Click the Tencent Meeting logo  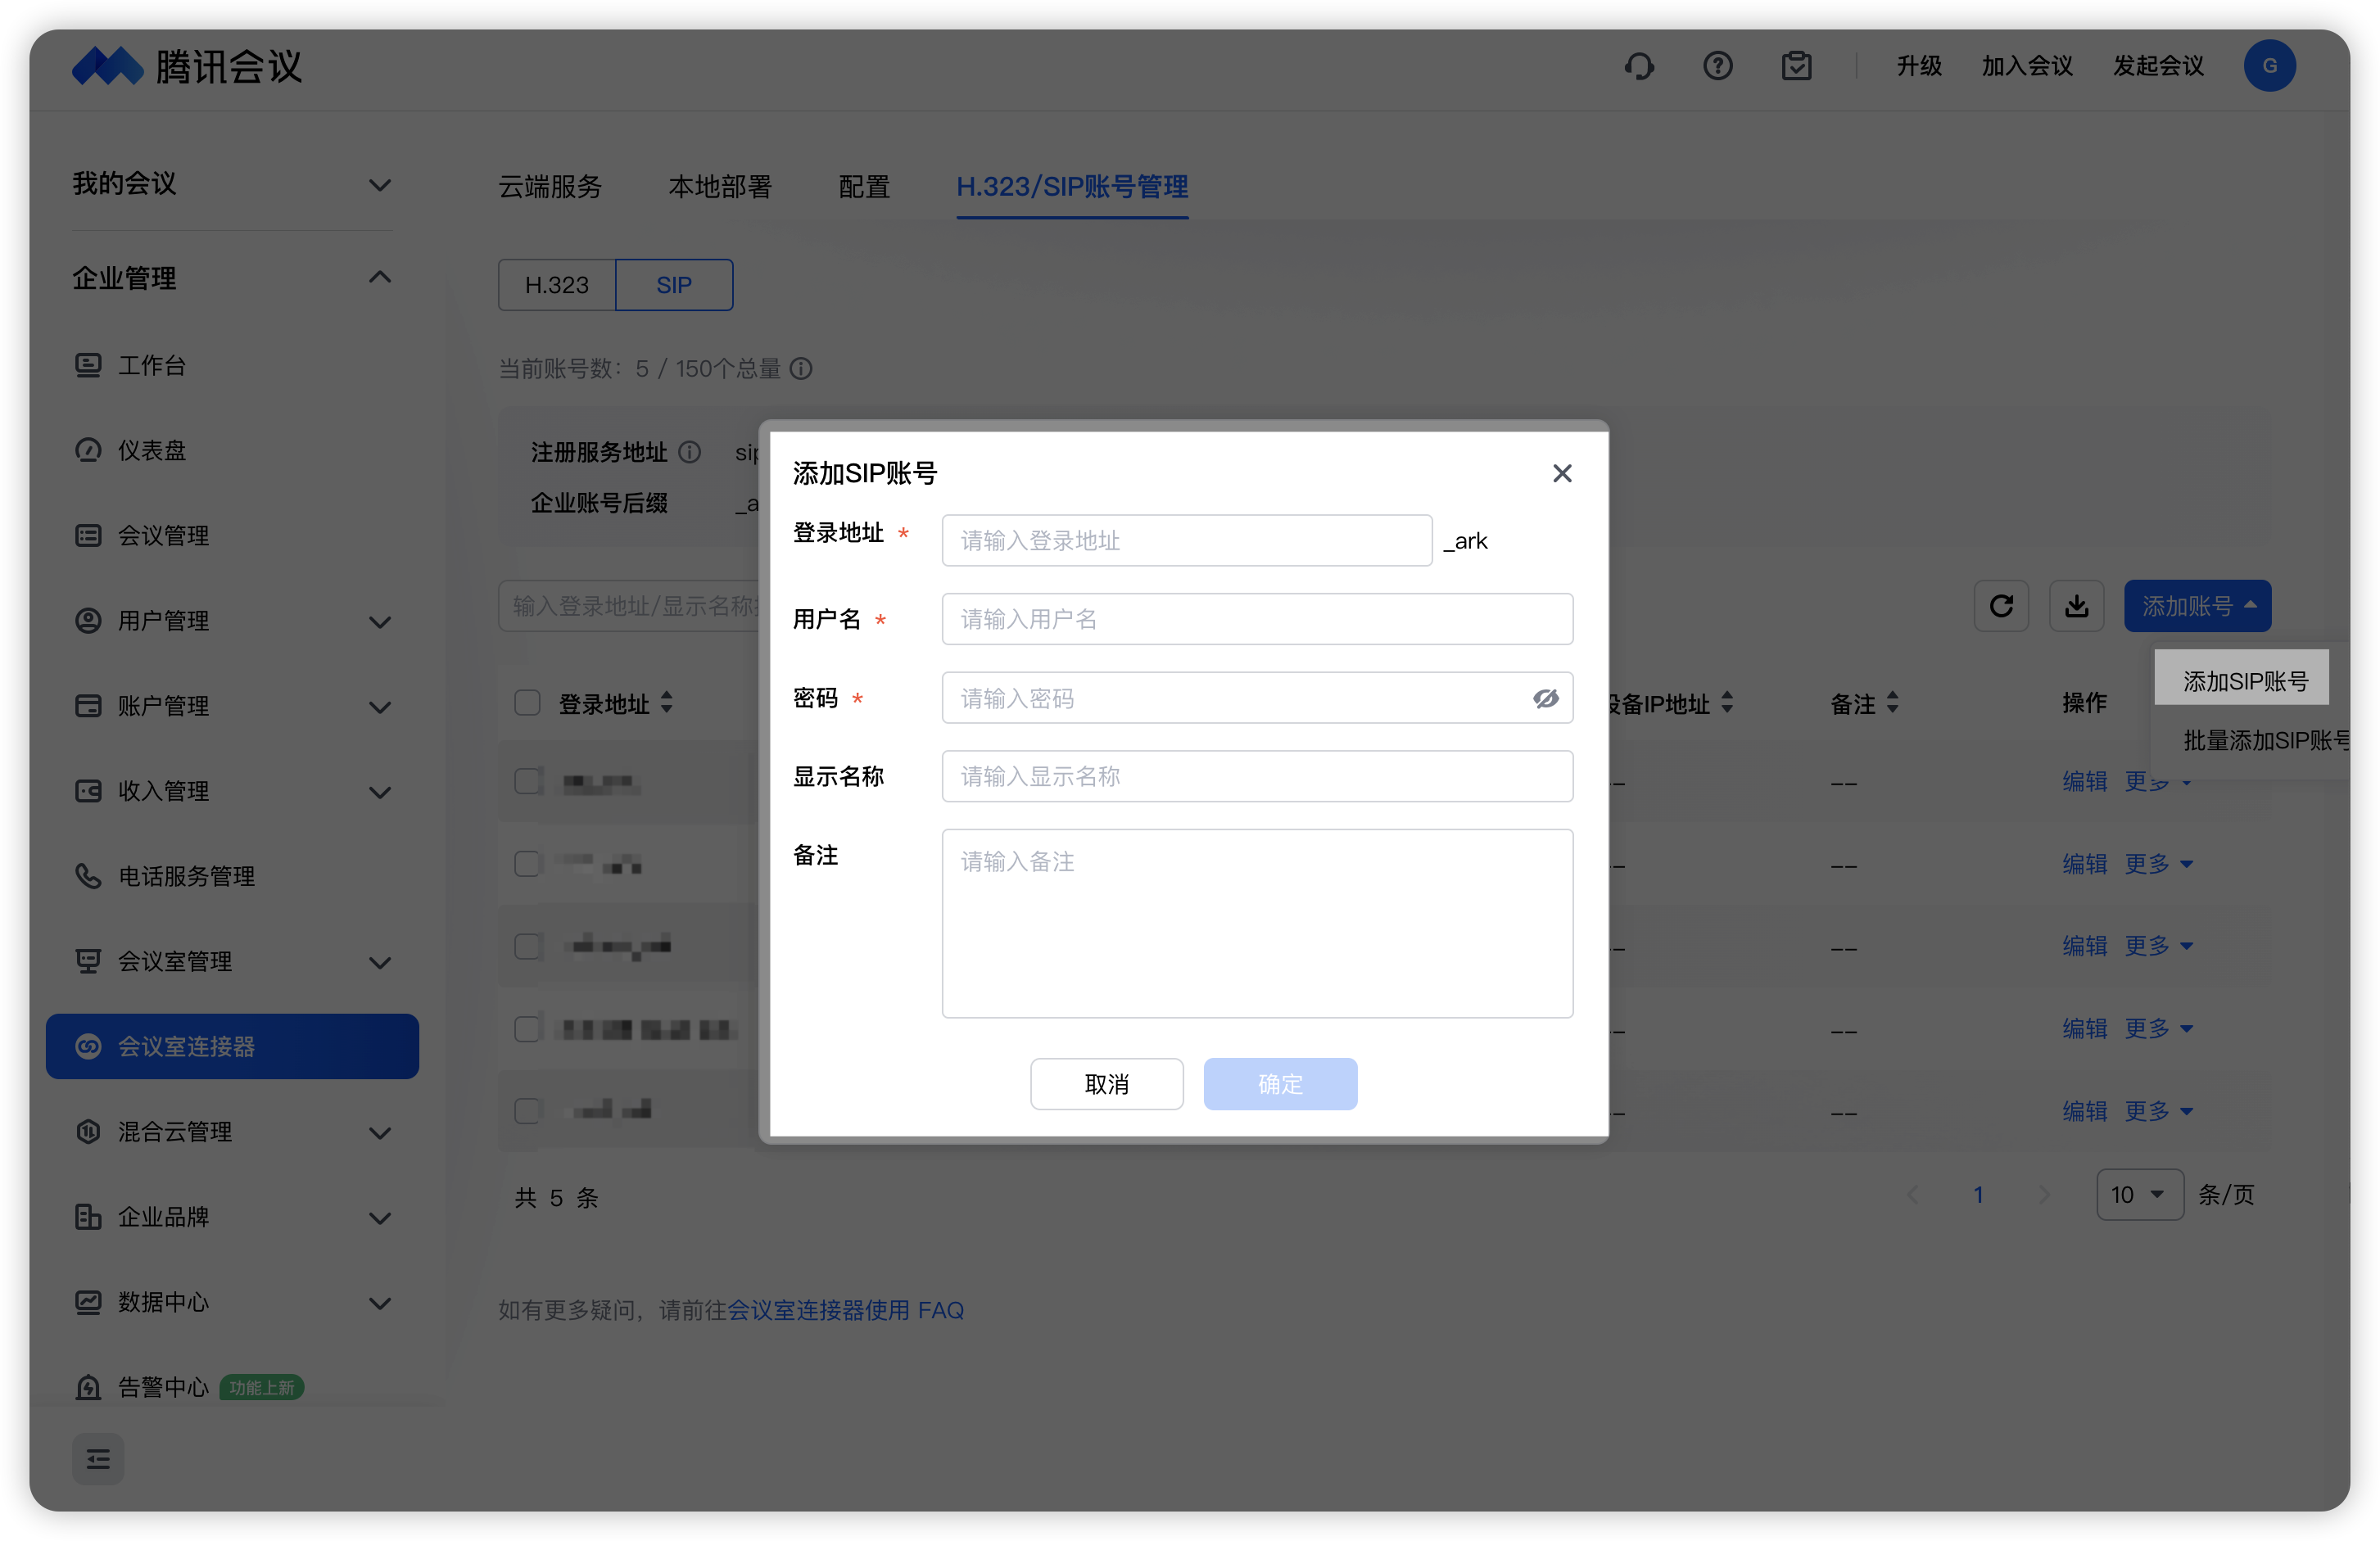click(187, 66)
